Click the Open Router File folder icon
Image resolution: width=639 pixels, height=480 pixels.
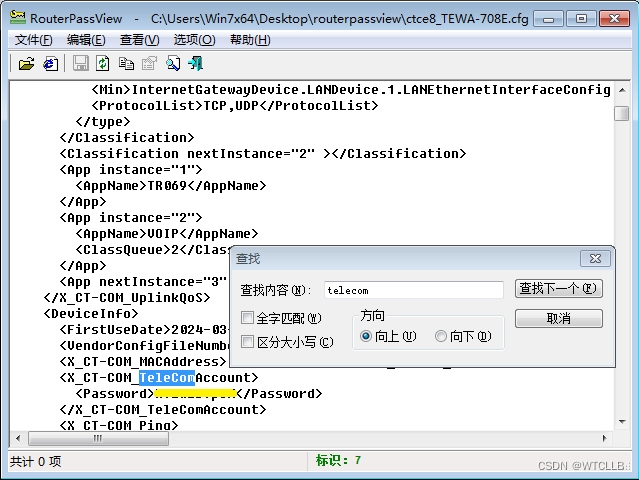[26, 64]
